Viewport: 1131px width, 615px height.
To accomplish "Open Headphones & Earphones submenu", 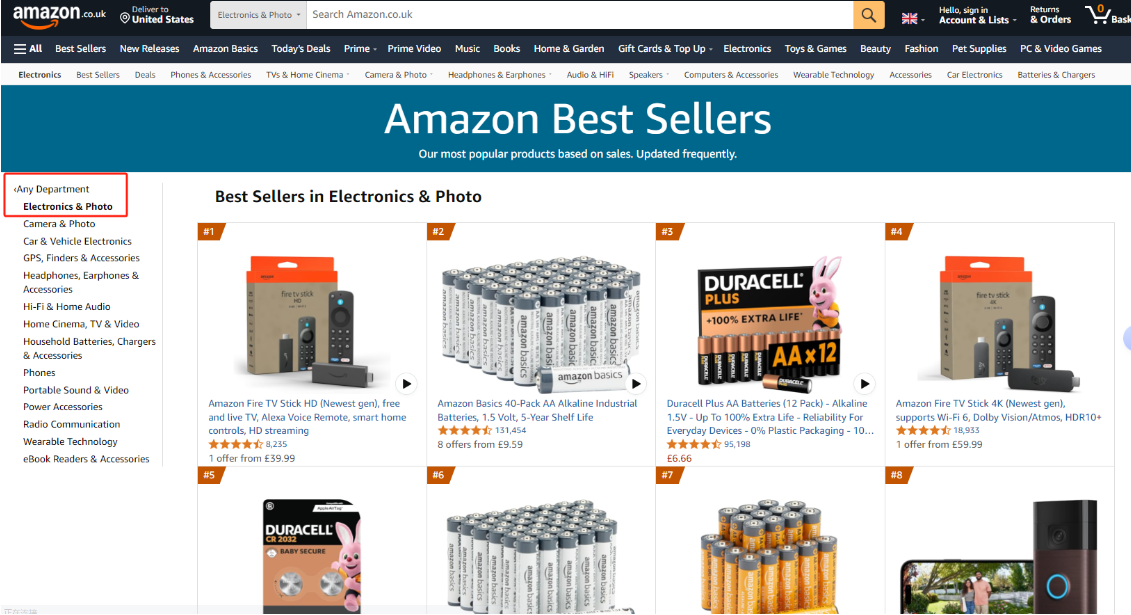I will [x=499, y=74].
